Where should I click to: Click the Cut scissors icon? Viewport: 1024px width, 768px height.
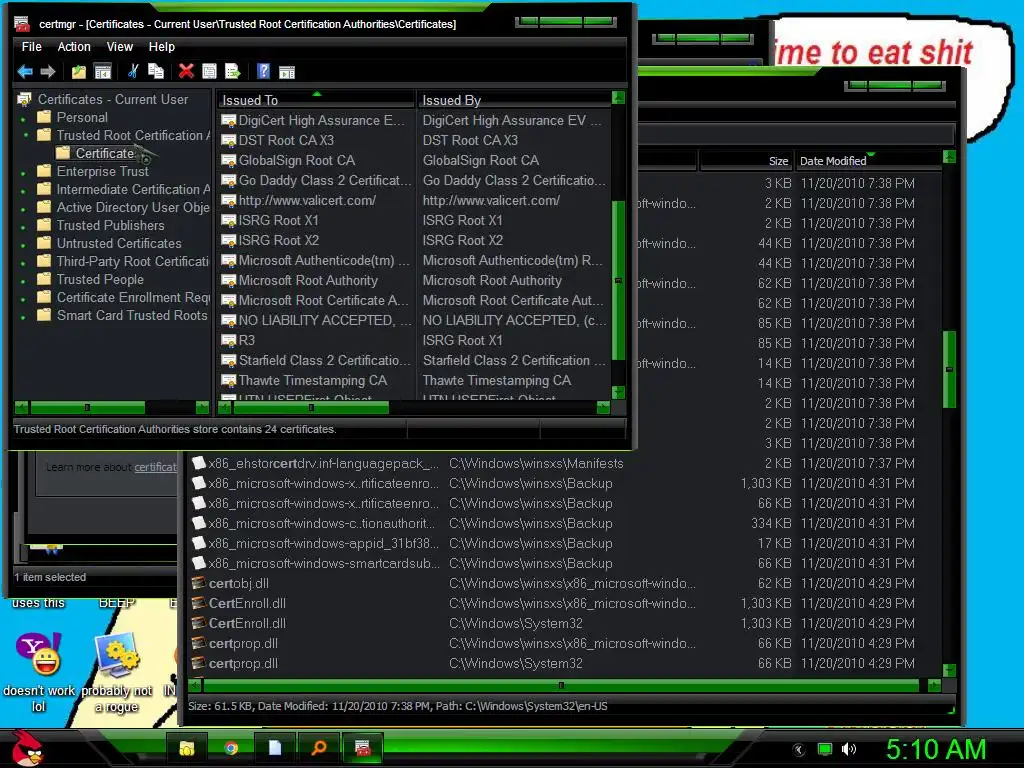(x=133, y=71)
